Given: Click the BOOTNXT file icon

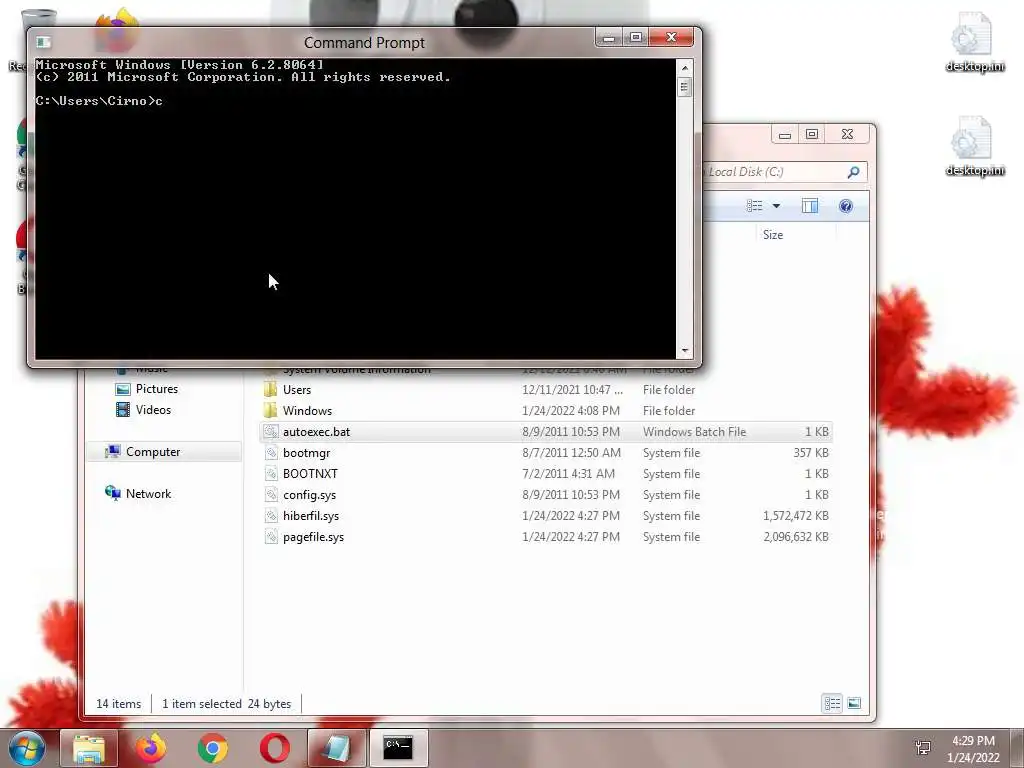Looking at the screenshot, I should (x=271, y=473).
